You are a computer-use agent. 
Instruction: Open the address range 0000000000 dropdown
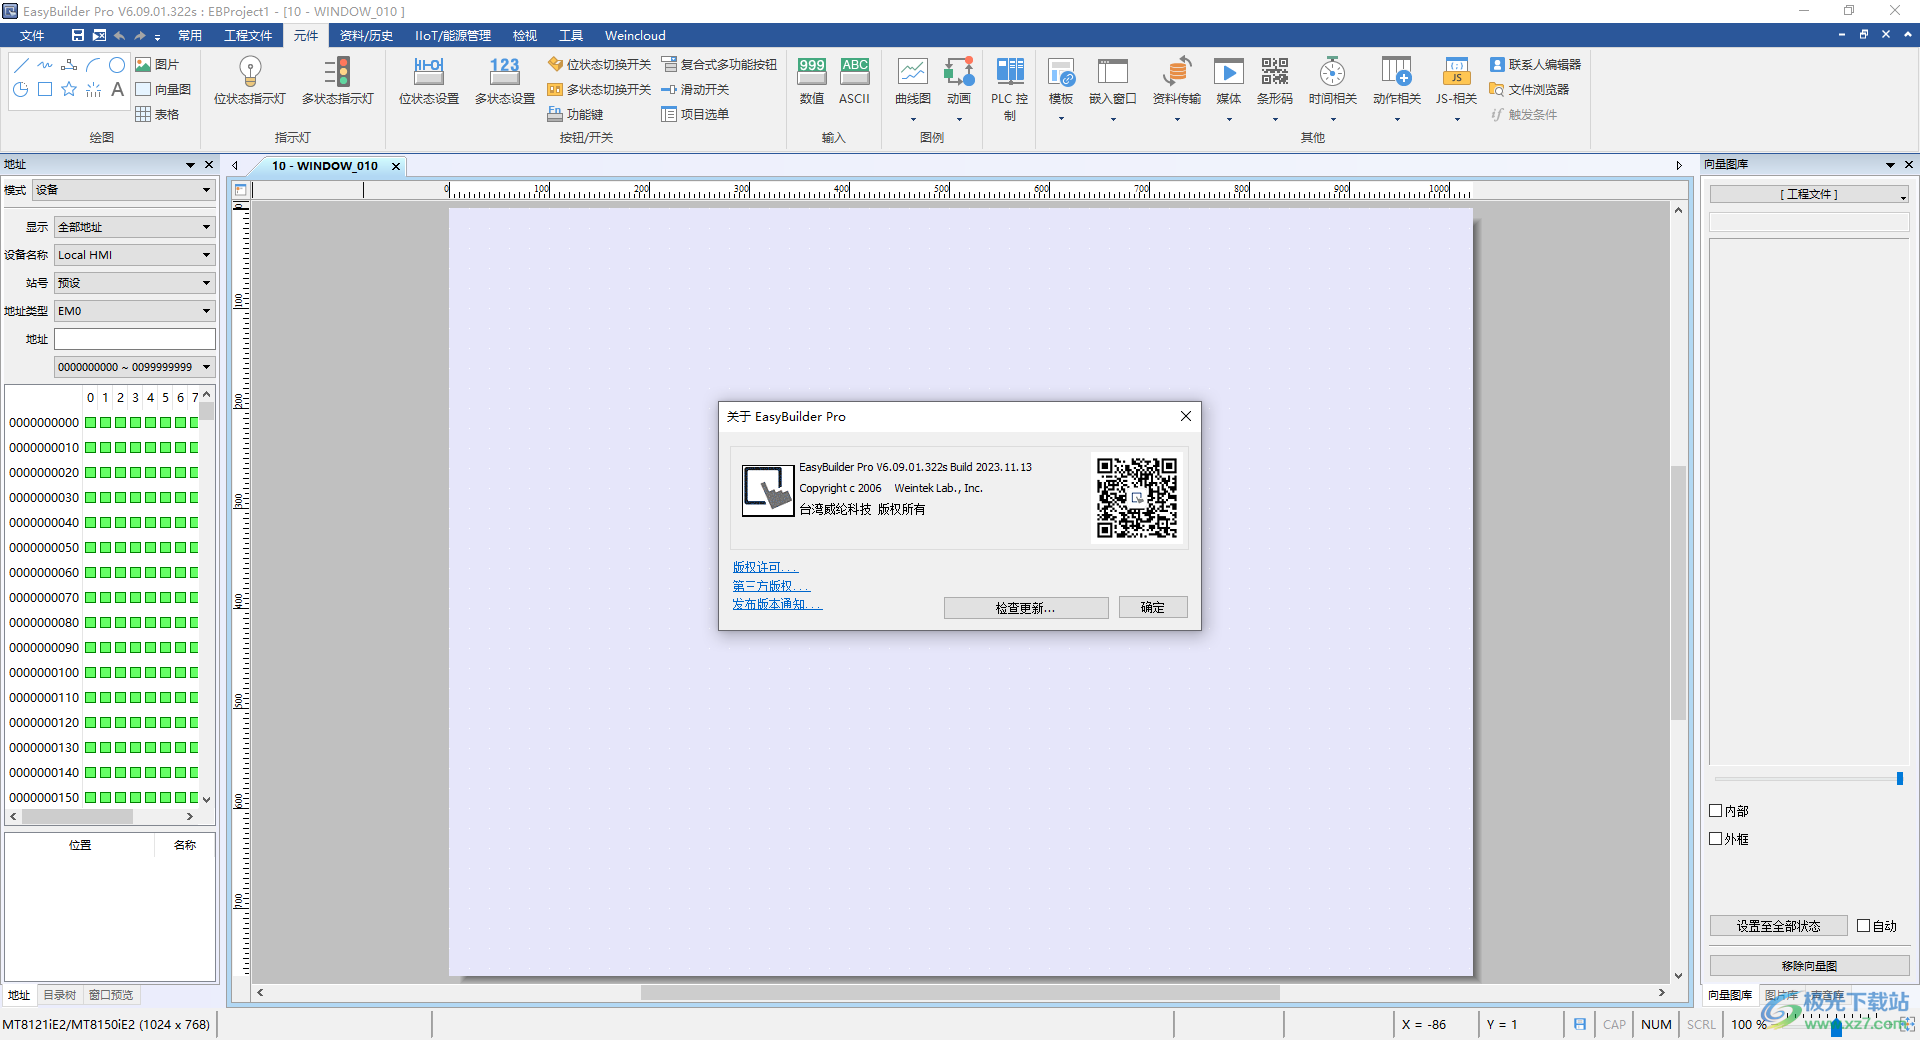[x=135, y=367]
